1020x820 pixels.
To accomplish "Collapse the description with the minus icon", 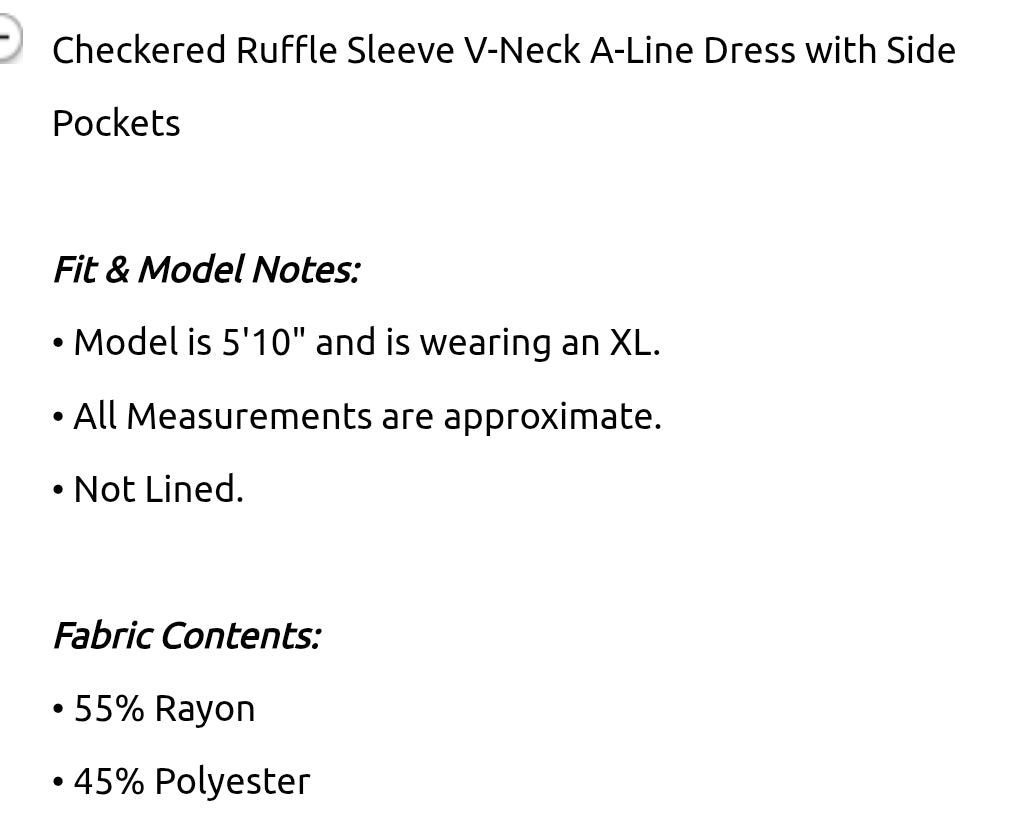I will 8,42.
